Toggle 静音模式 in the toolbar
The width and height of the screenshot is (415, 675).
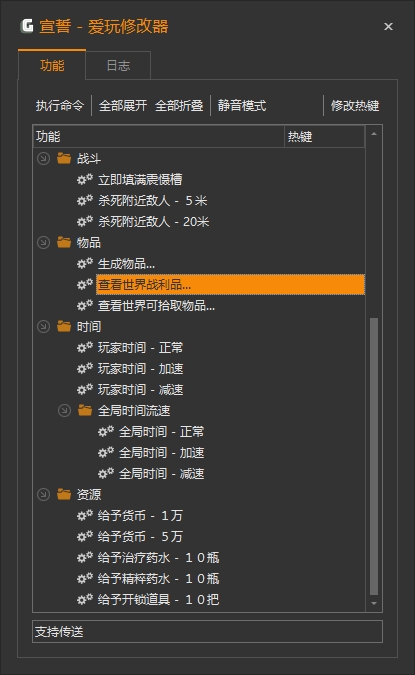[242, 105]
